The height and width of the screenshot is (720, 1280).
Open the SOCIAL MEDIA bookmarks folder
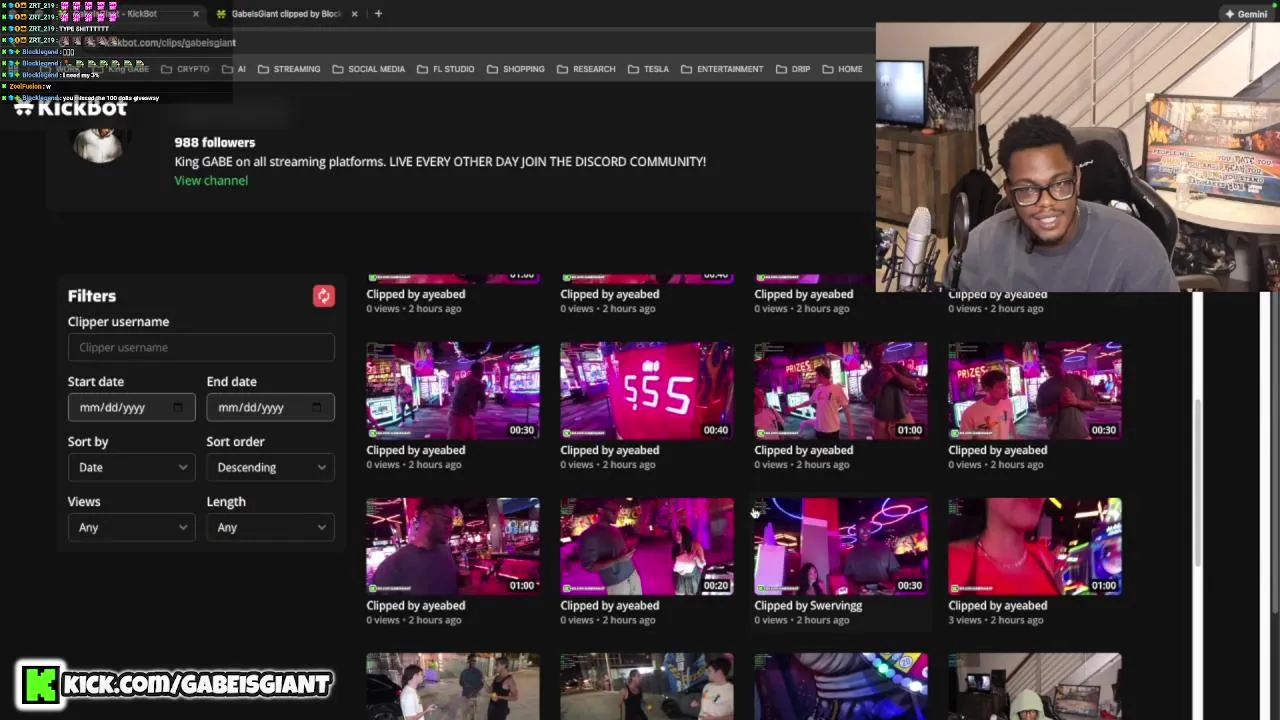click(368, 69)
